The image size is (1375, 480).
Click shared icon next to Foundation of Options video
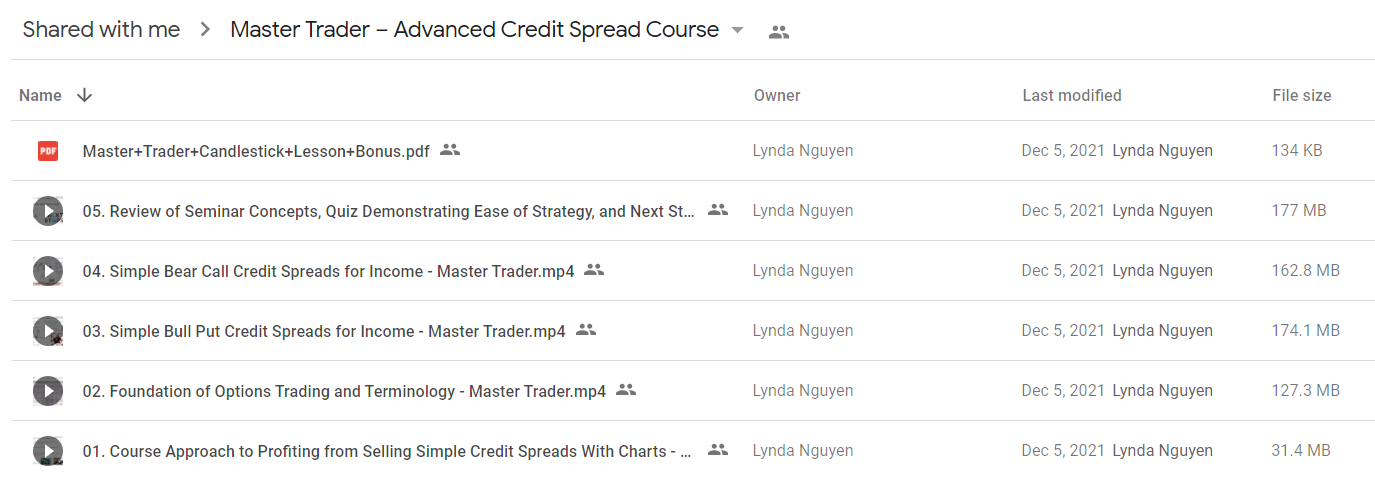pyautogui.click(x=626, y=390)
